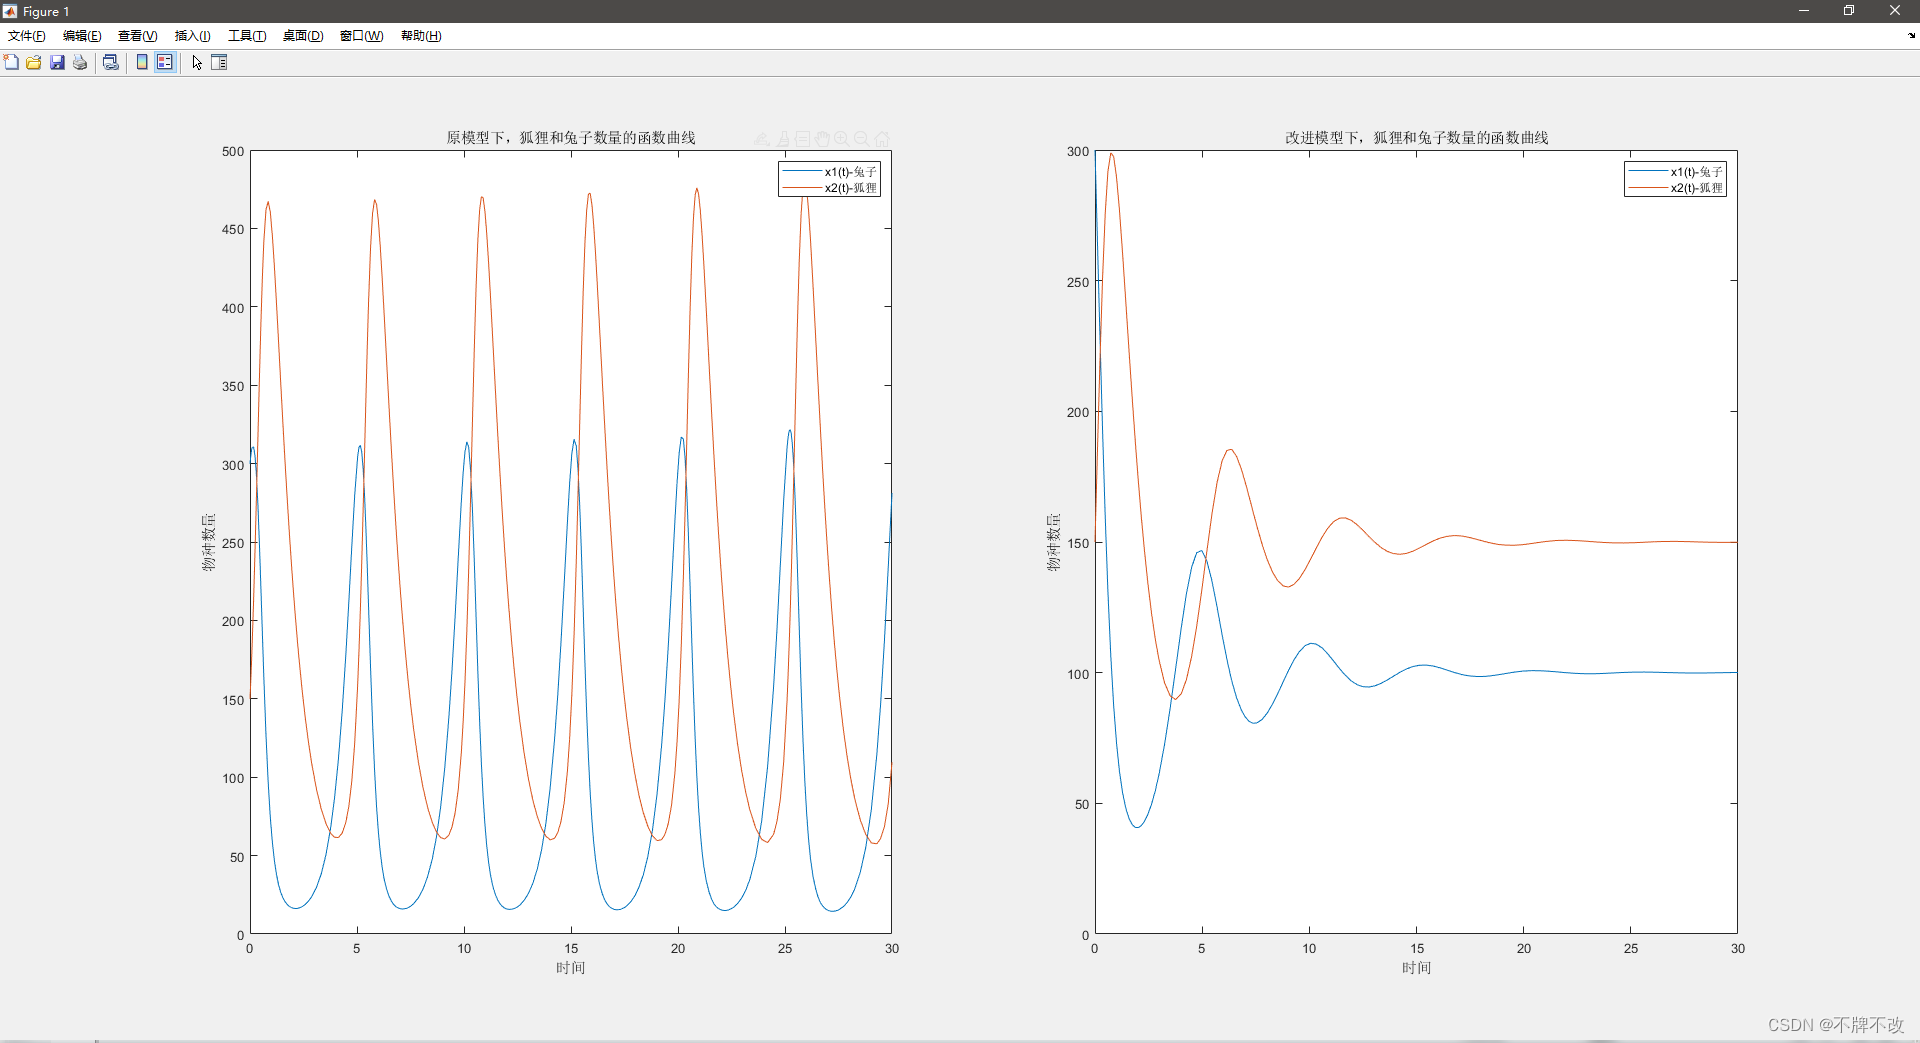Open the 文件(F) menu
The height and width of the screenshot is (1043, 1920).
pyautogui.click(x=27, y=36)
